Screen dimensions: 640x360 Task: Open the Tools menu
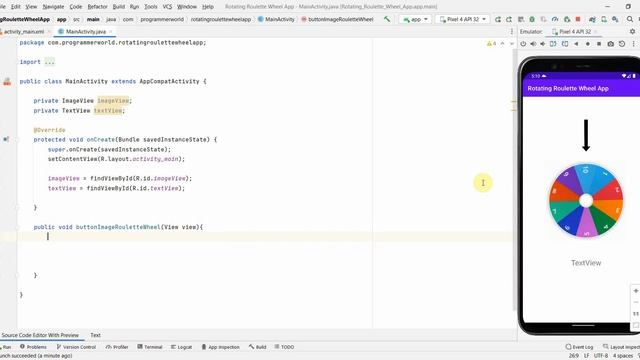151,7
